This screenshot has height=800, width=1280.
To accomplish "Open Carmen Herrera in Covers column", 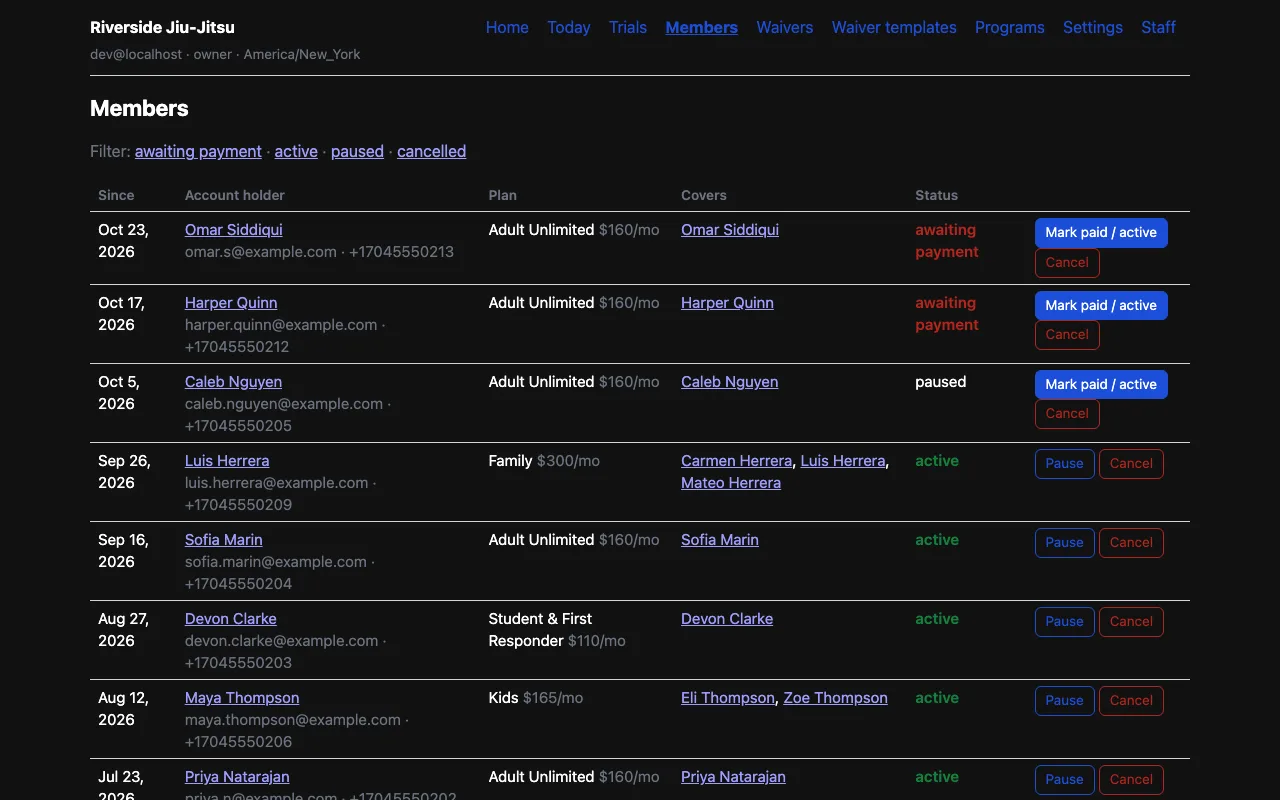I will 737,461.
